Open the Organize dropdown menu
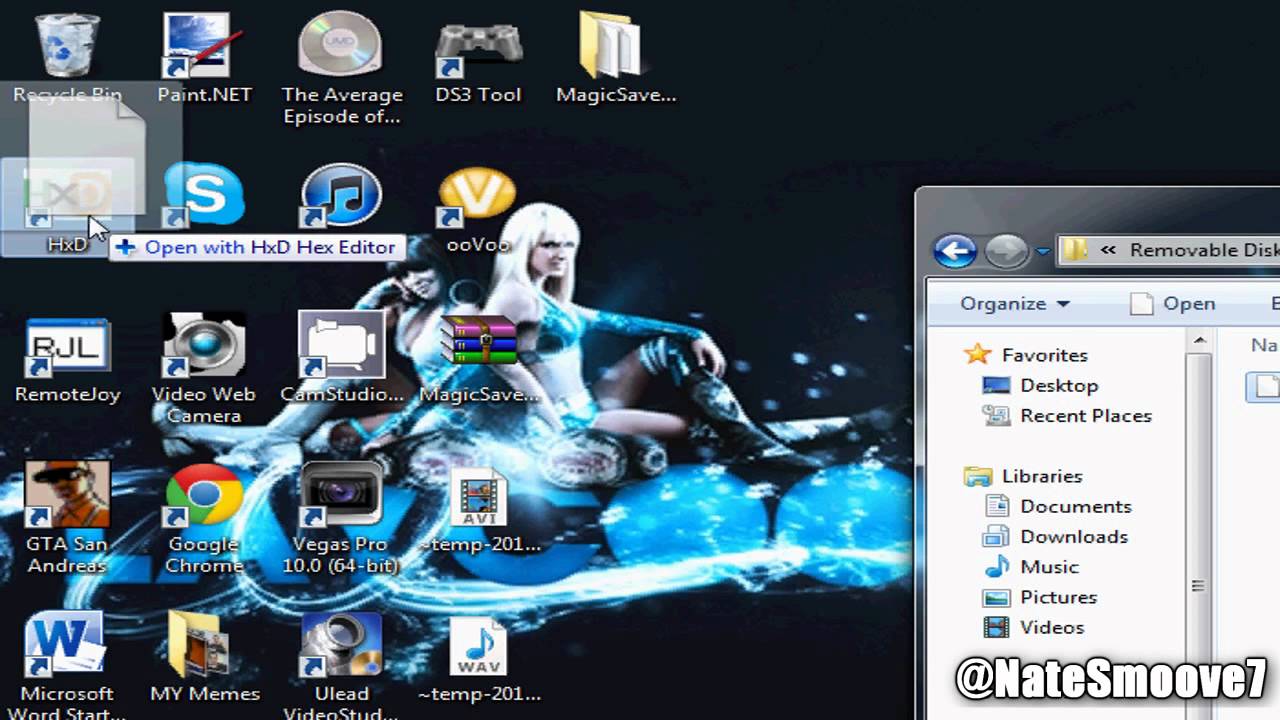This screenshot has width=1280, height=720. click(x=1014, y=303)
